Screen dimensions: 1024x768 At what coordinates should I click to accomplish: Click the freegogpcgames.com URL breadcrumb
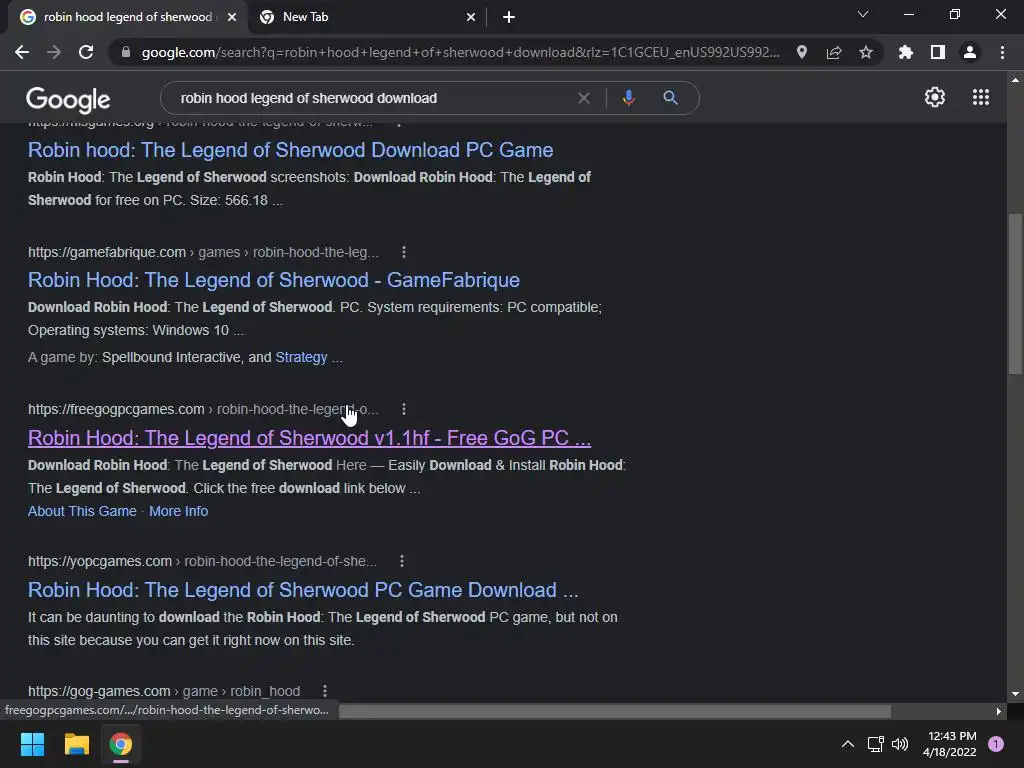click(203, 409)
